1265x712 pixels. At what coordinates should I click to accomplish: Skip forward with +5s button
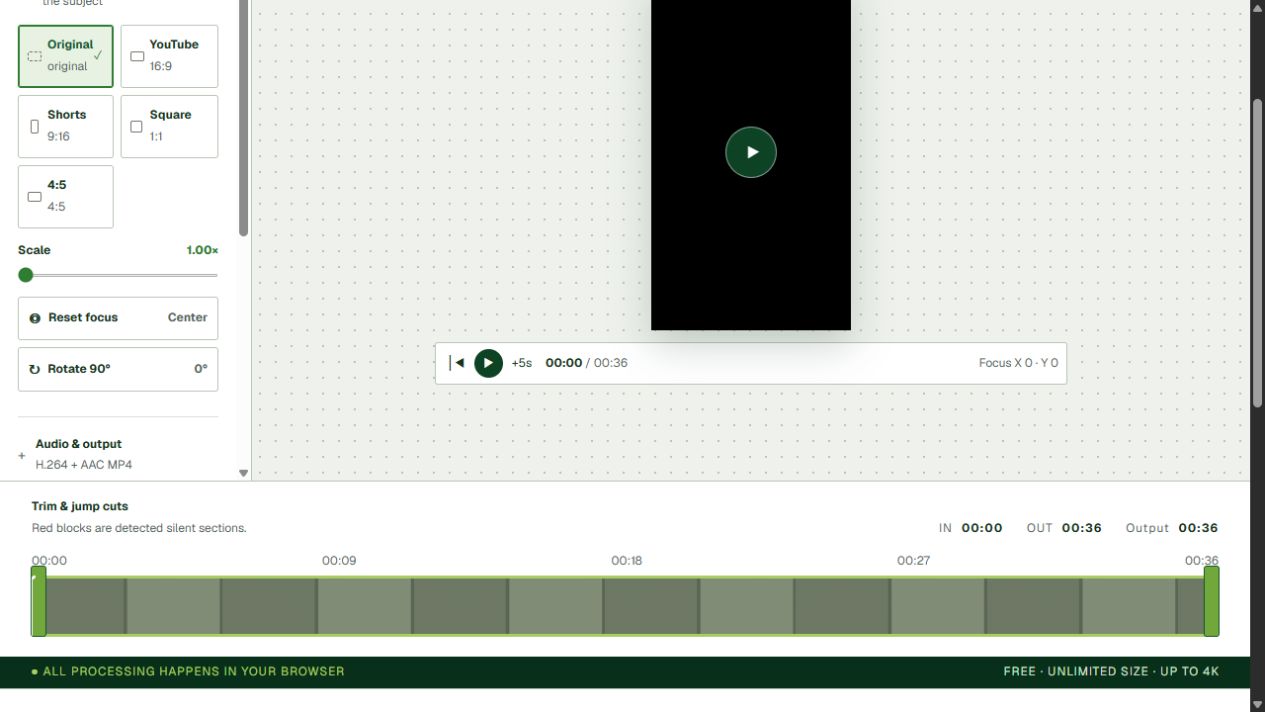point(522,363)
